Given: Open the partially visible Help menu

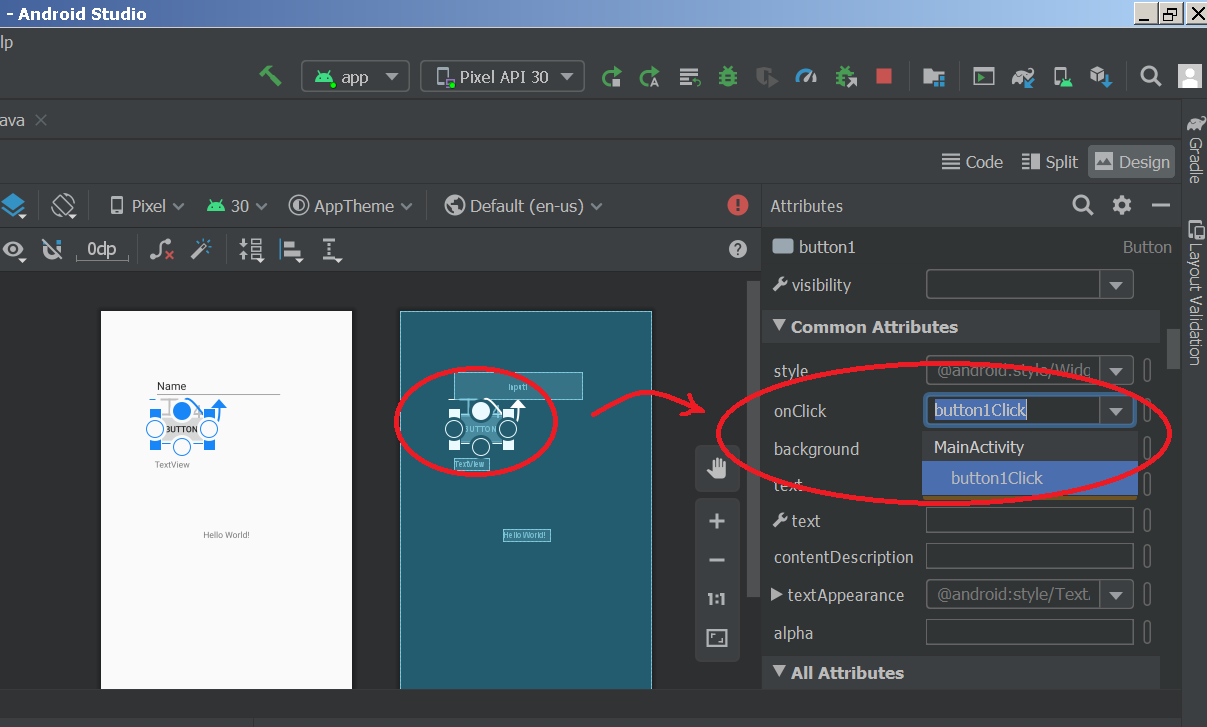Looking at the screenshot, I should [x=6, y=42].
